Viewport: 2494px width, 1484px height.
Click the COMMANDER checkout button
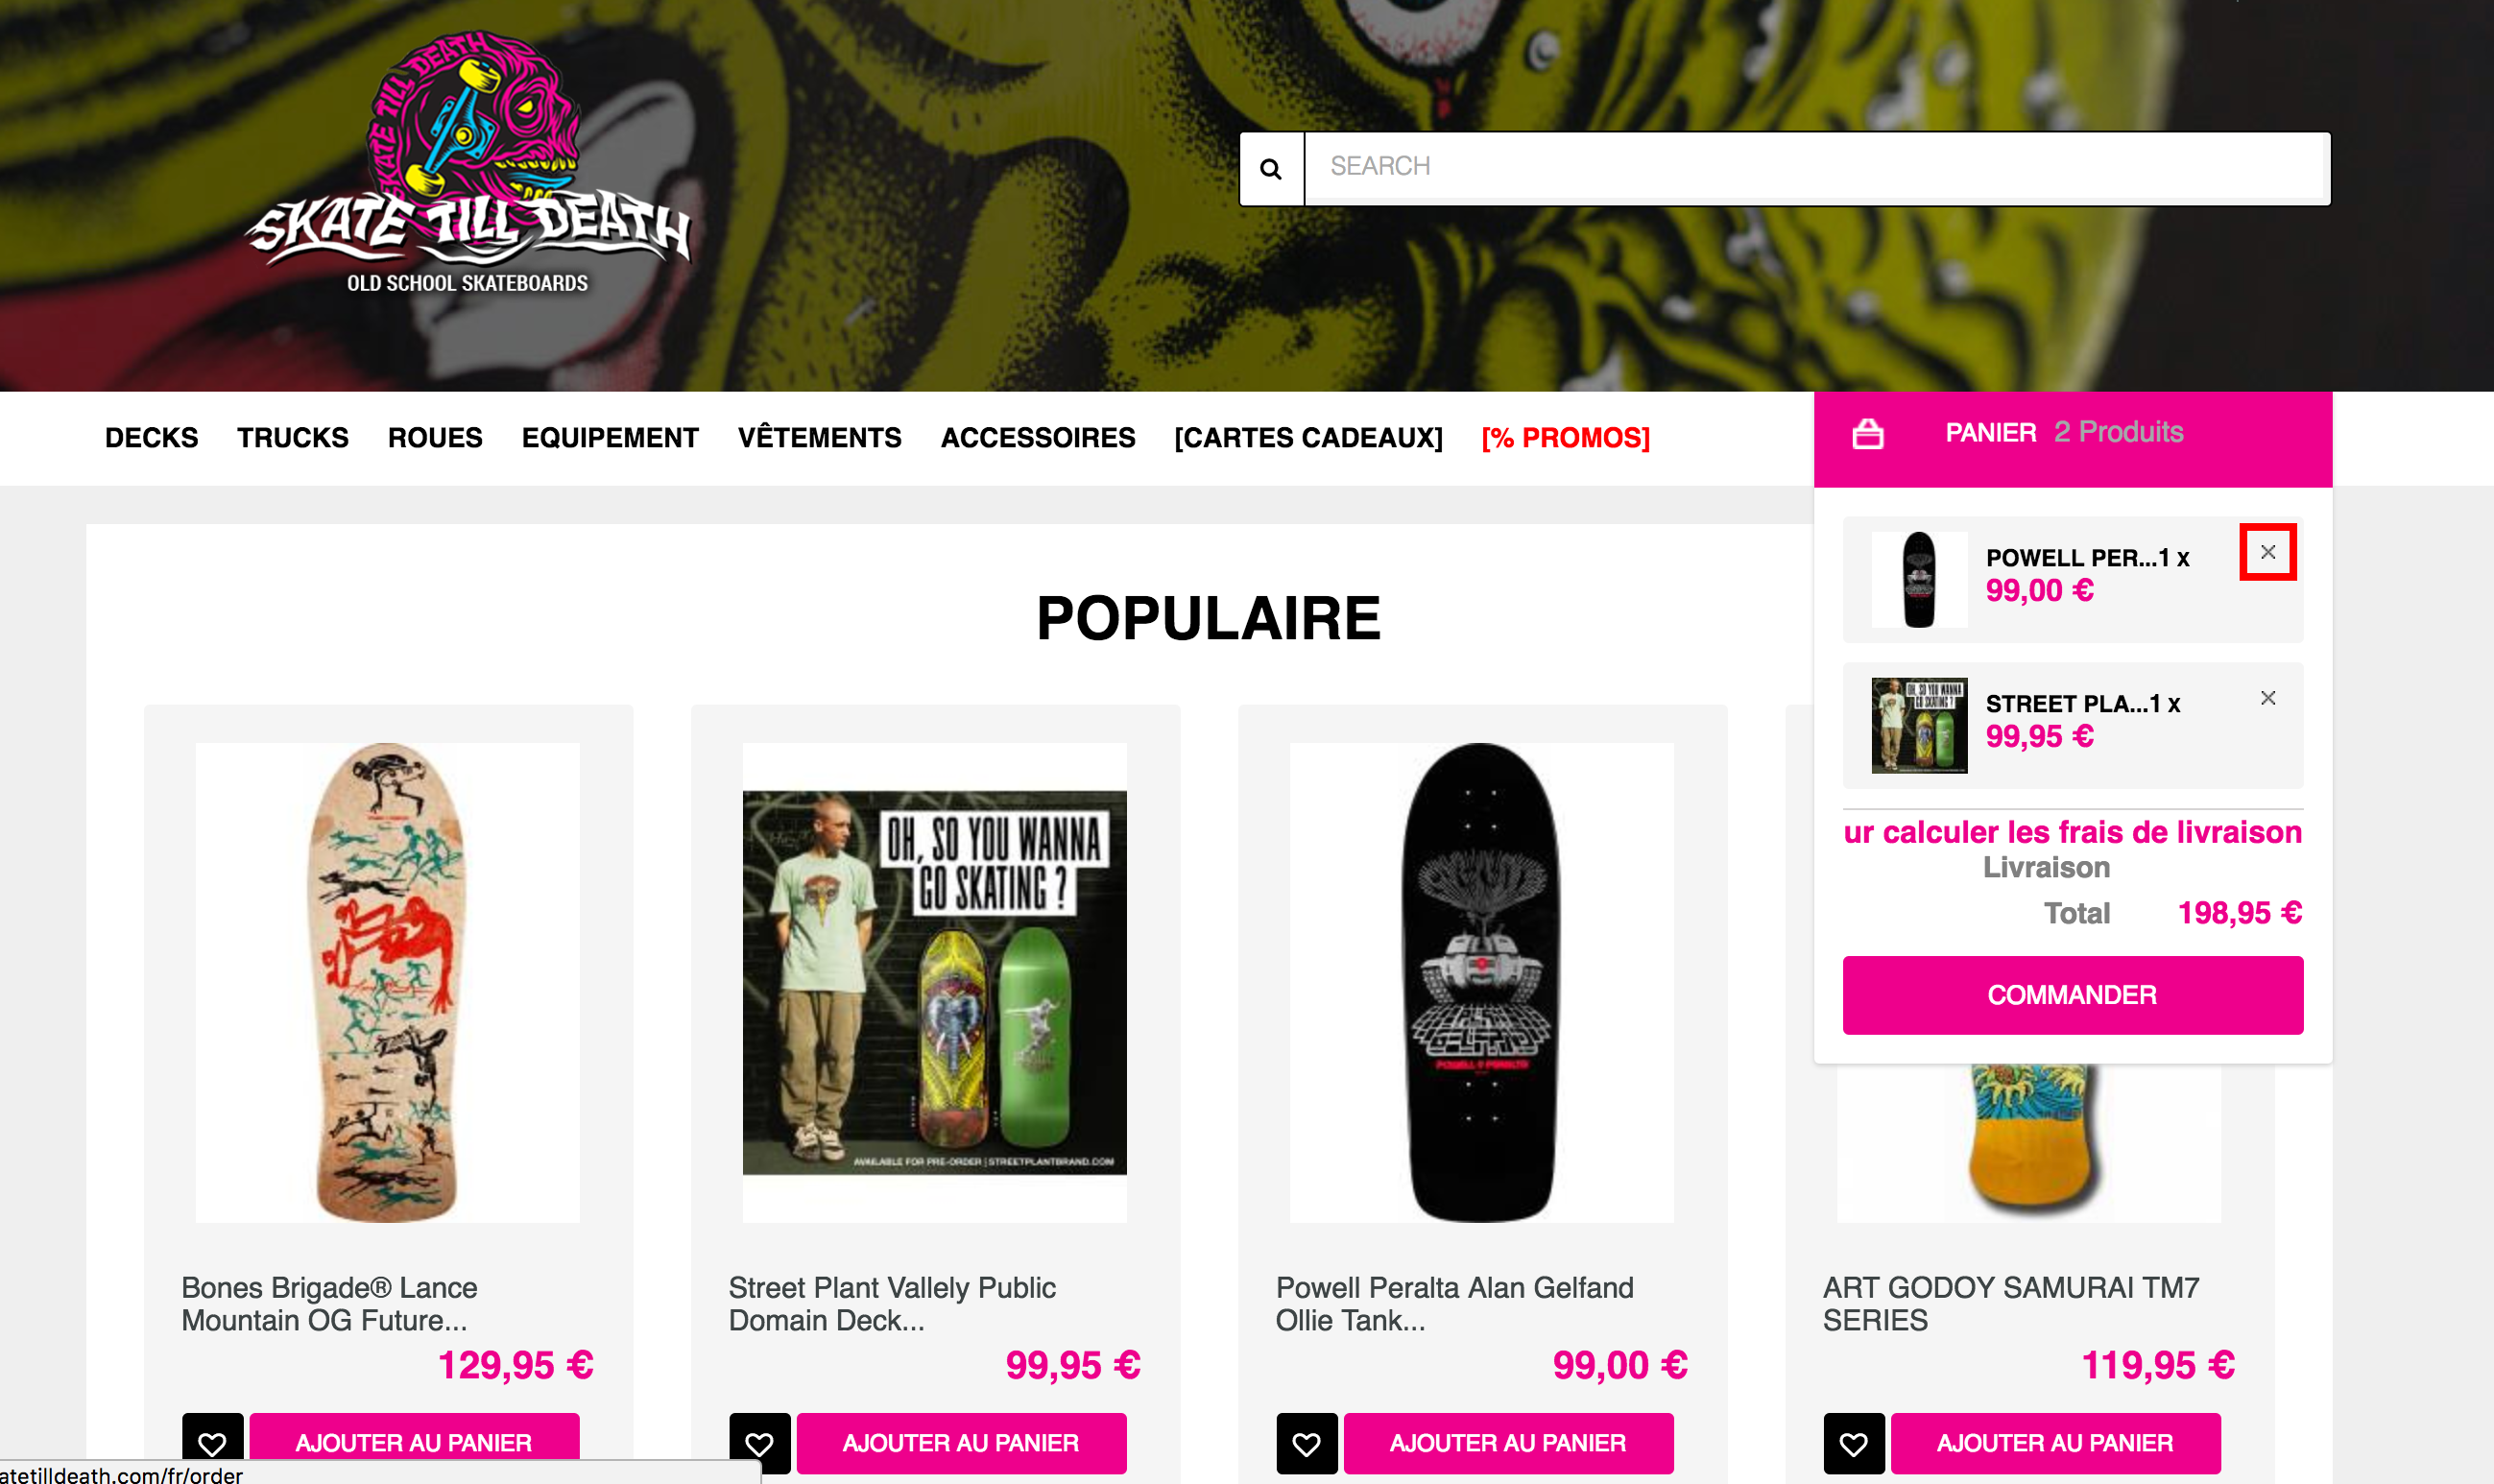[x=2072, y=995]
